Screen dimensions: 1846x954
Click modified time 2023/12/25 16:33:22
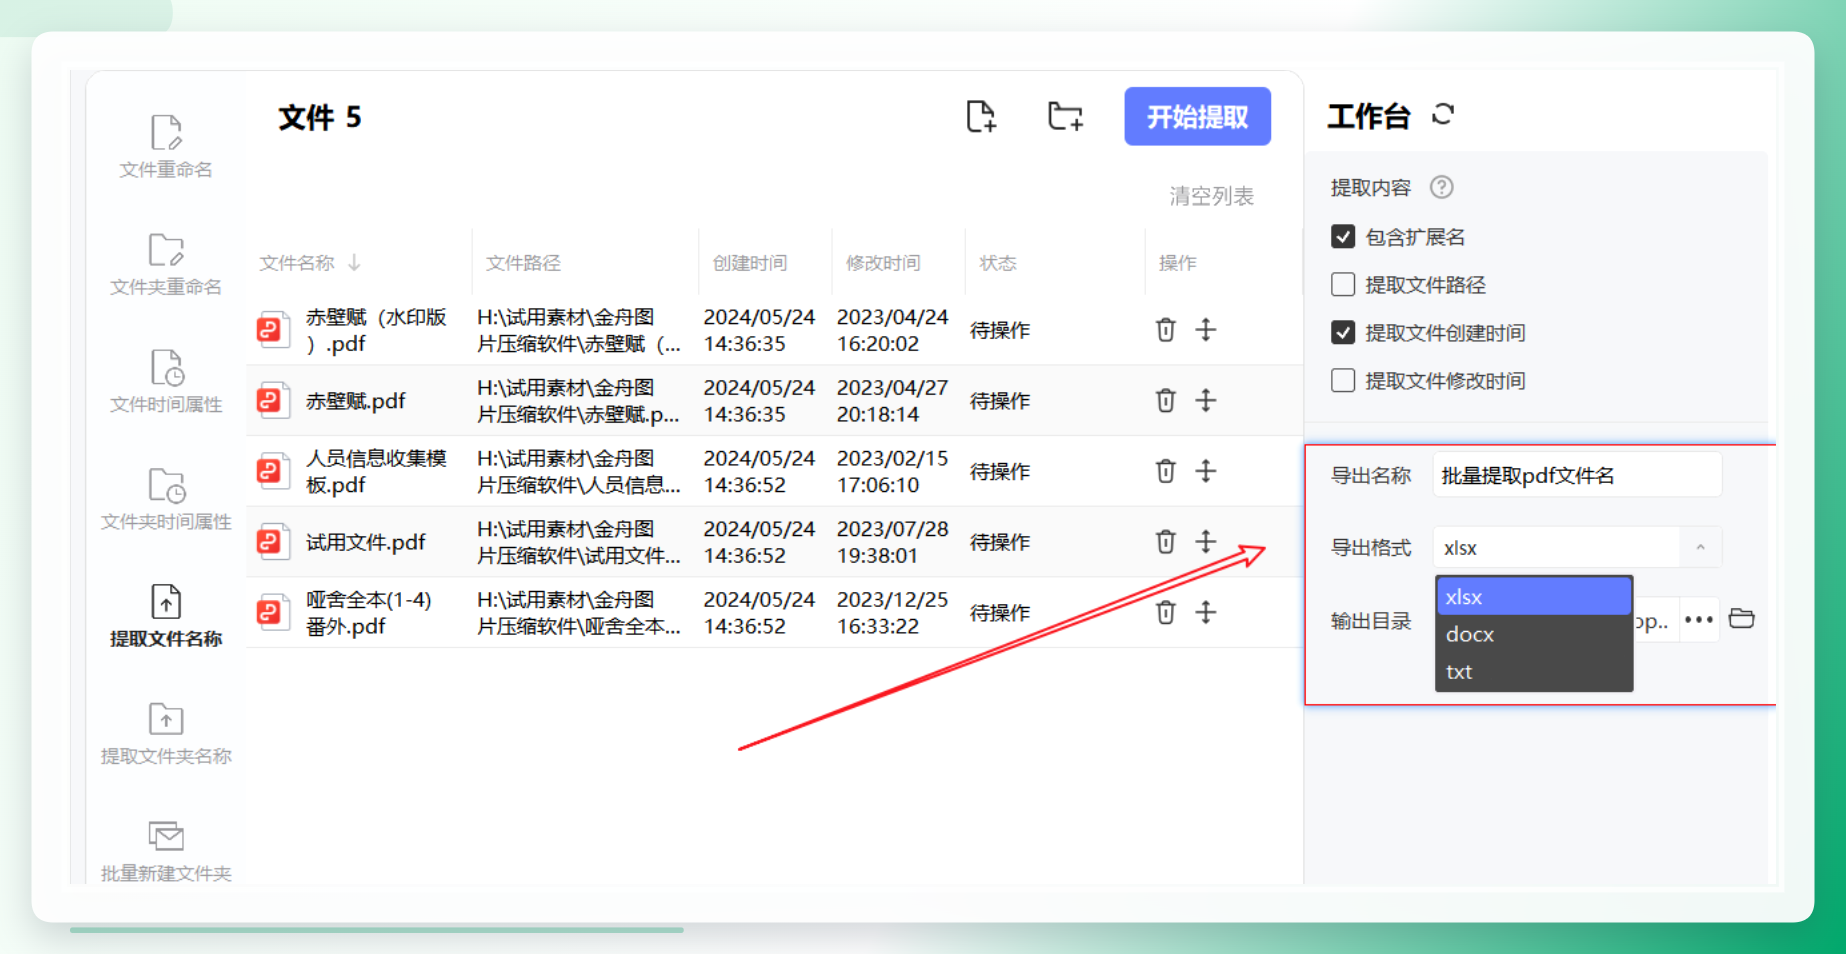892,612
